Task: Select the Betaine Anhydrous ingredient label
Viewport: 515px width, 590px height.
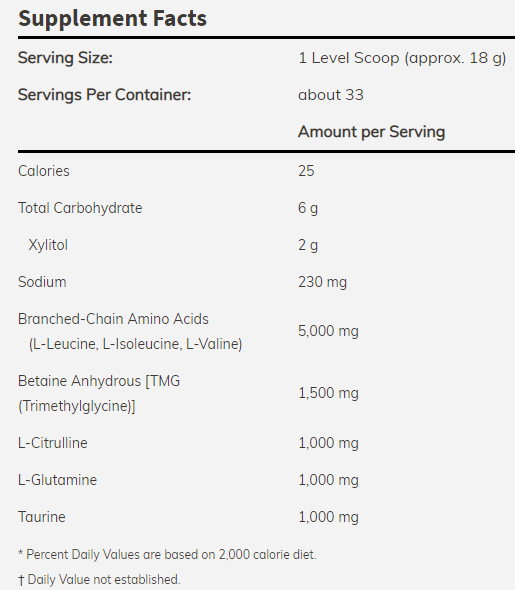Action: [99, 394]
